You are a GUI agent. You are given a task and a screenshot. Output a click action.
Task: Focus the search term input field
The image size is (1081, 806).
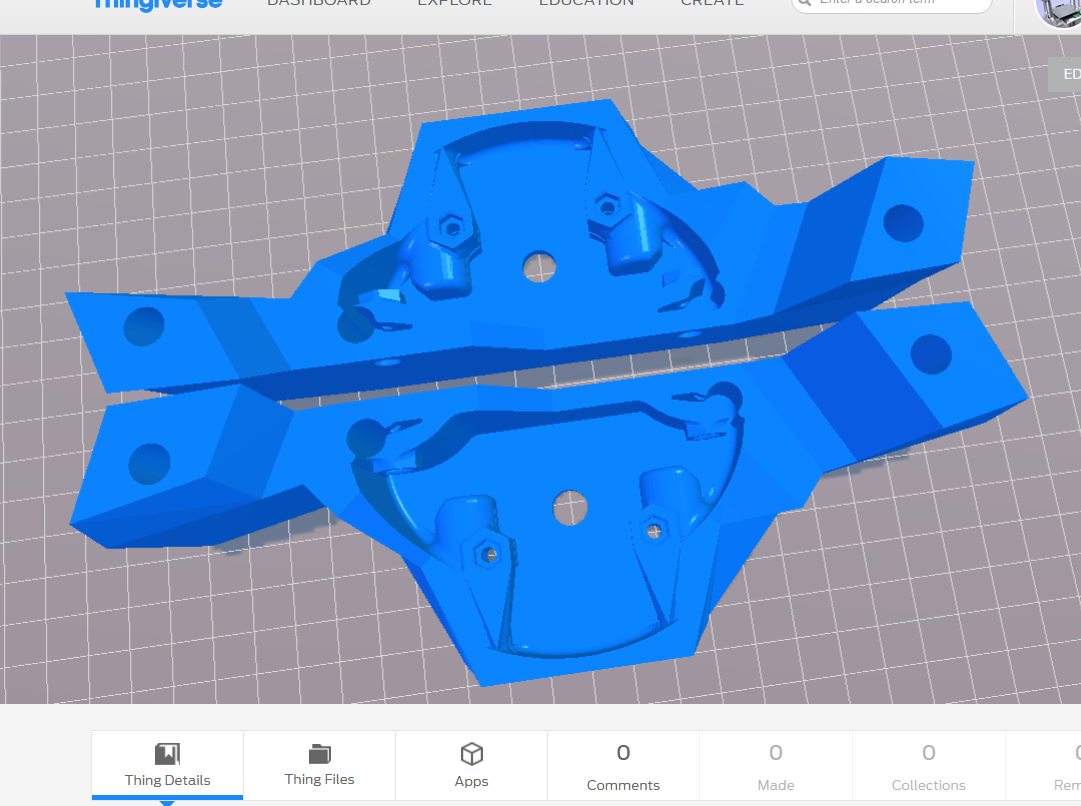(x=891, y=4)
